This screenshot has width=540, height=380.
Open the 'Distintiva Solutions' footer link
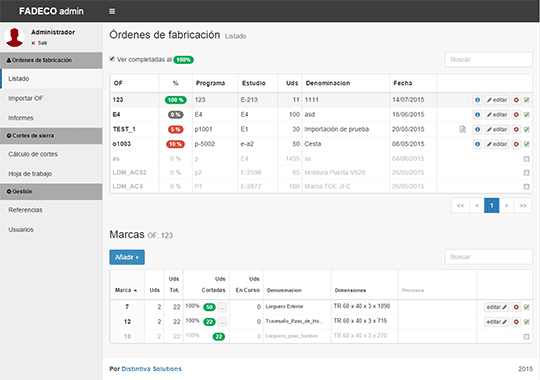pos(152,369)
